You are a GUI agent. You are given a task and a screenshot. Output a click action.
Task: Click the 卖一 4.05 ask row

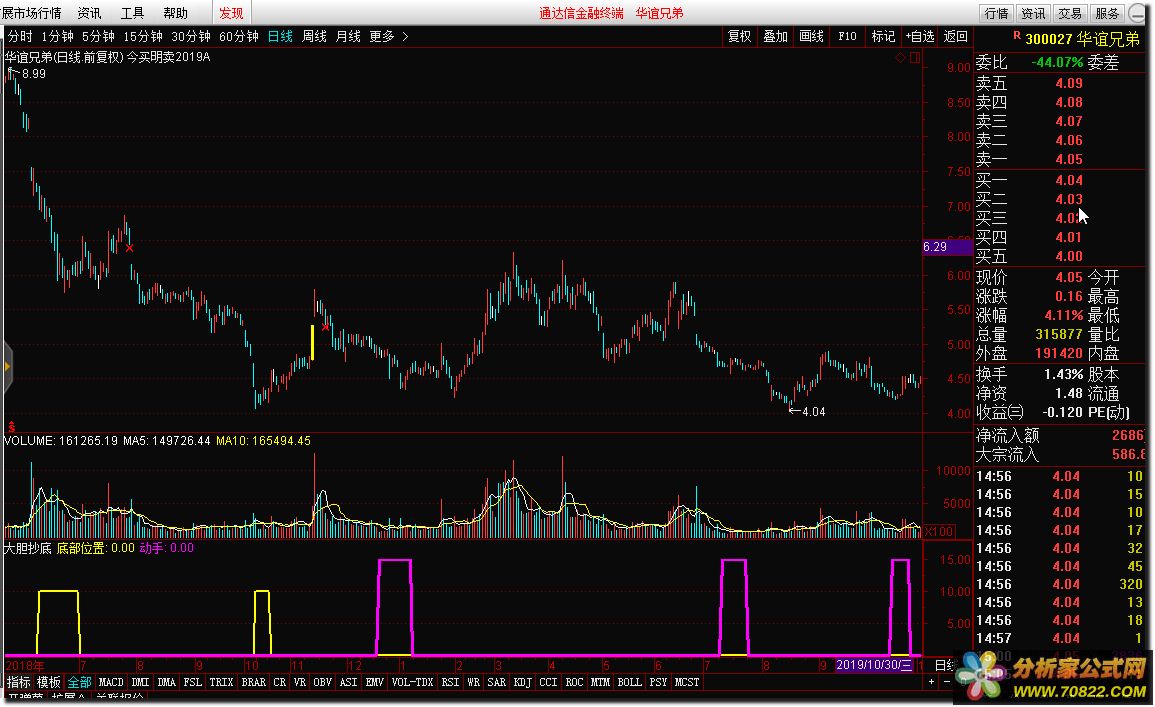tap(1061, 159)
